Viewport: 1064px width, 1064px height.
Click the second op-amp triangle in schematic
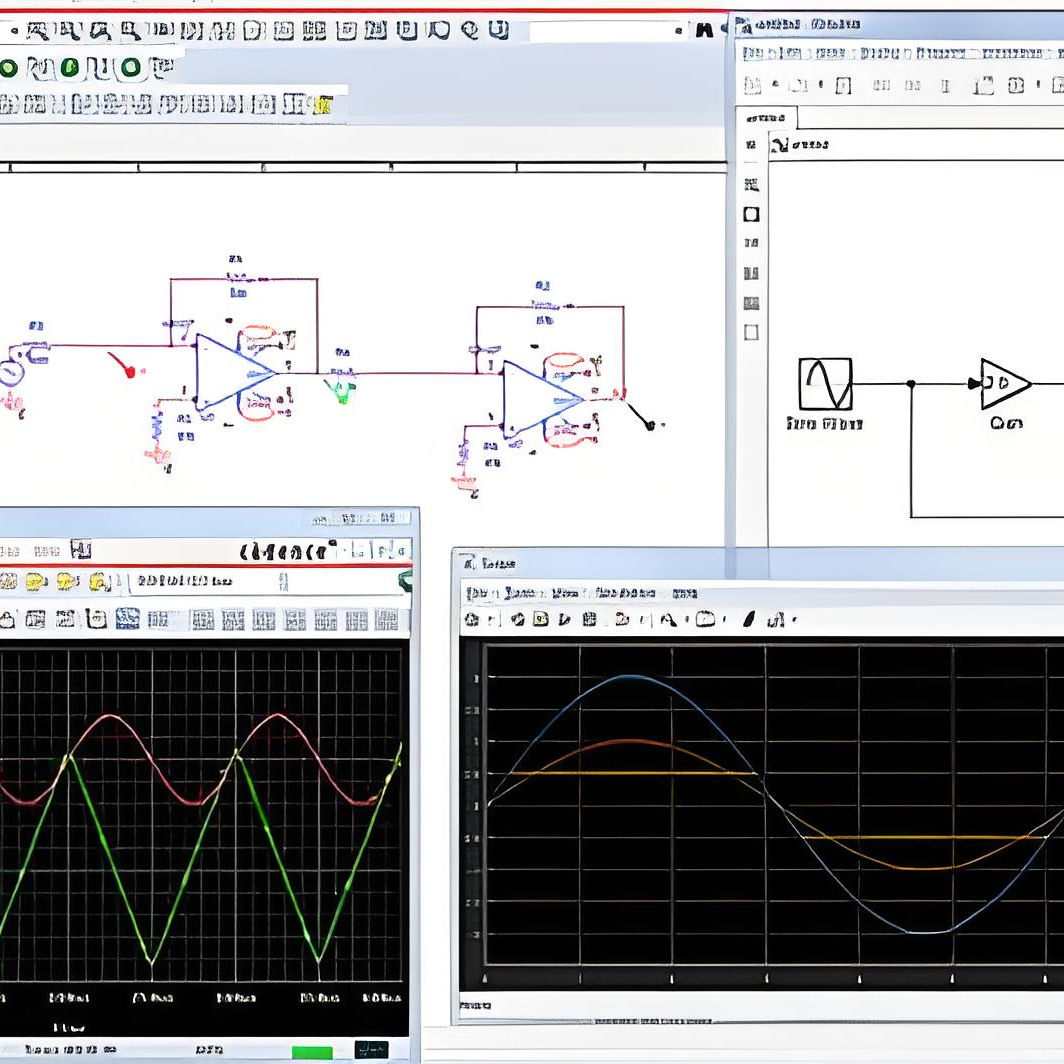coord(542,399)
